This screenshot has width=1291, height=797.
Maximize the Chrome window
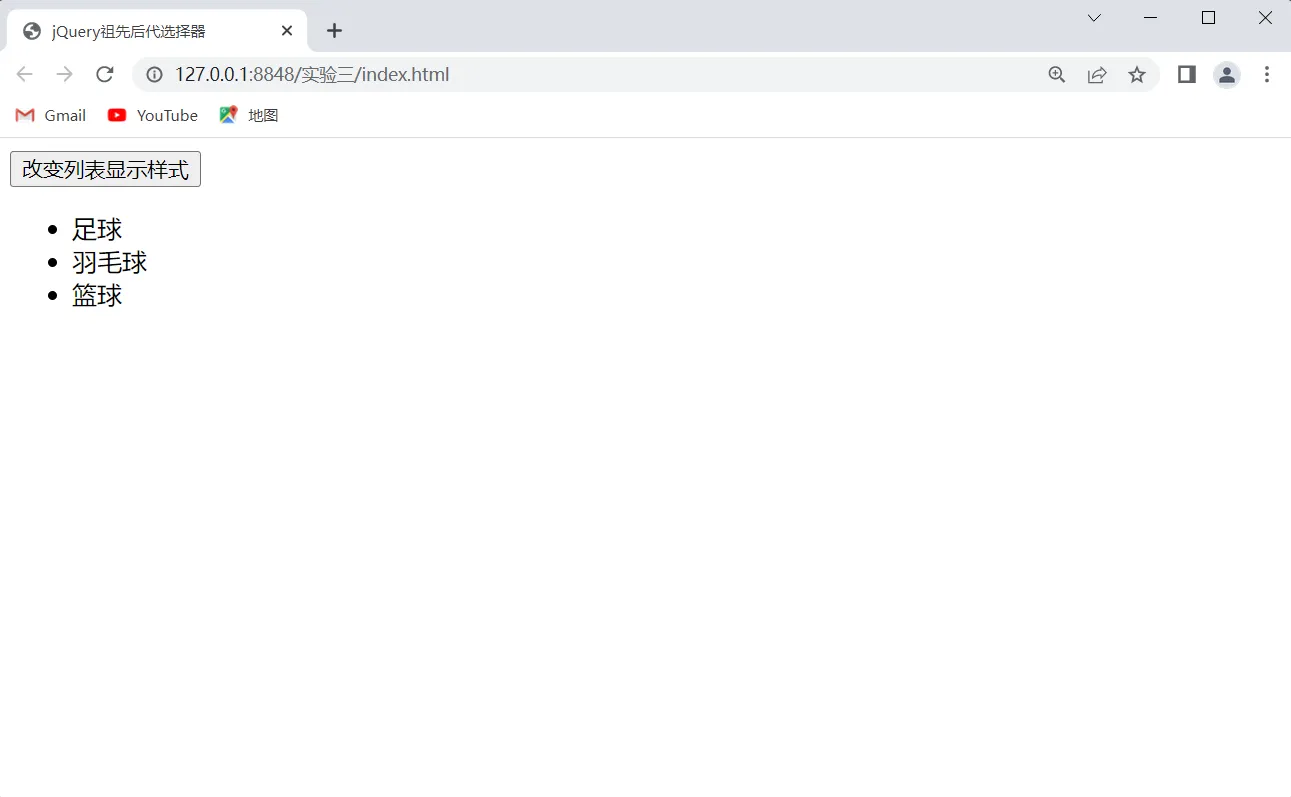tap(1208, 18)
